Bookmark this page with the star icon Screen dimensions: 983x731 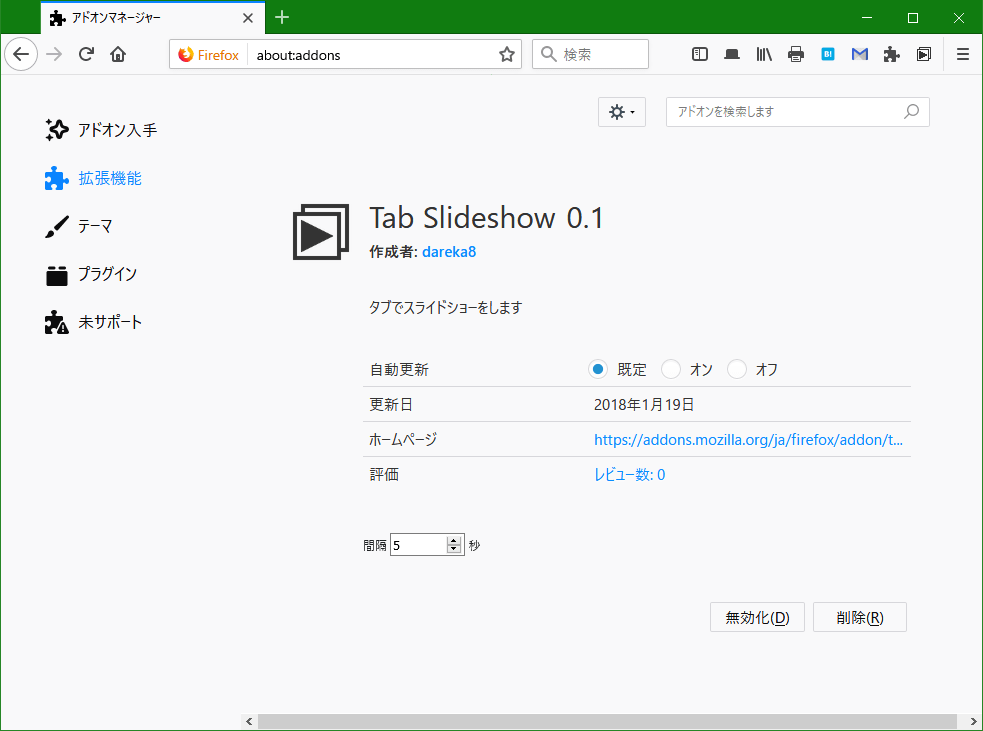click(507, 55)
